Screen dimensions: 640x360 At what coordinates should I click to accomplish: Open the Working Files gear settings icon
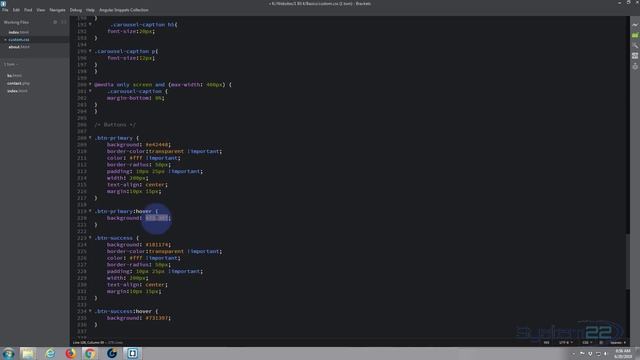click(x=55, y=22)
